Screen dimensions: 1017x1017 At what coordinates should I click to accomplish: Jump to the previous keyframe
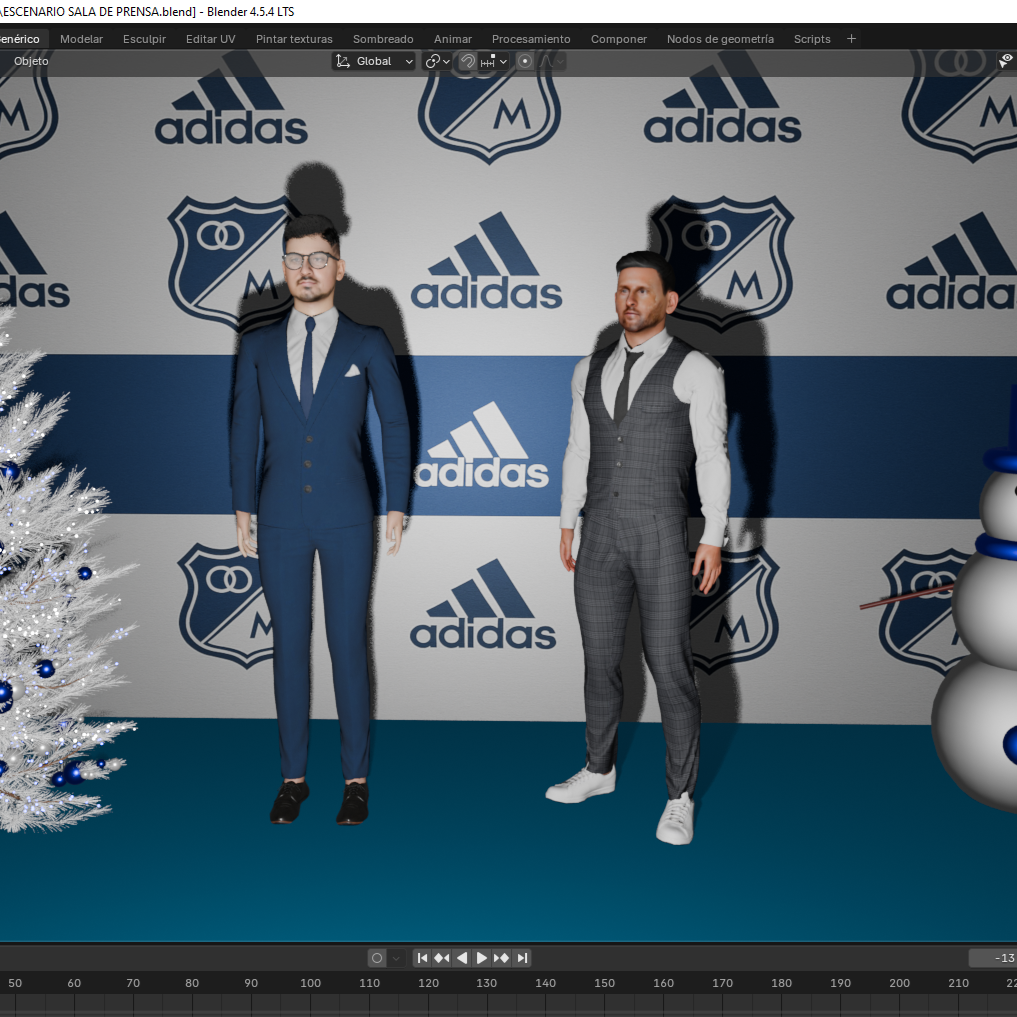[x=442, y=958]
